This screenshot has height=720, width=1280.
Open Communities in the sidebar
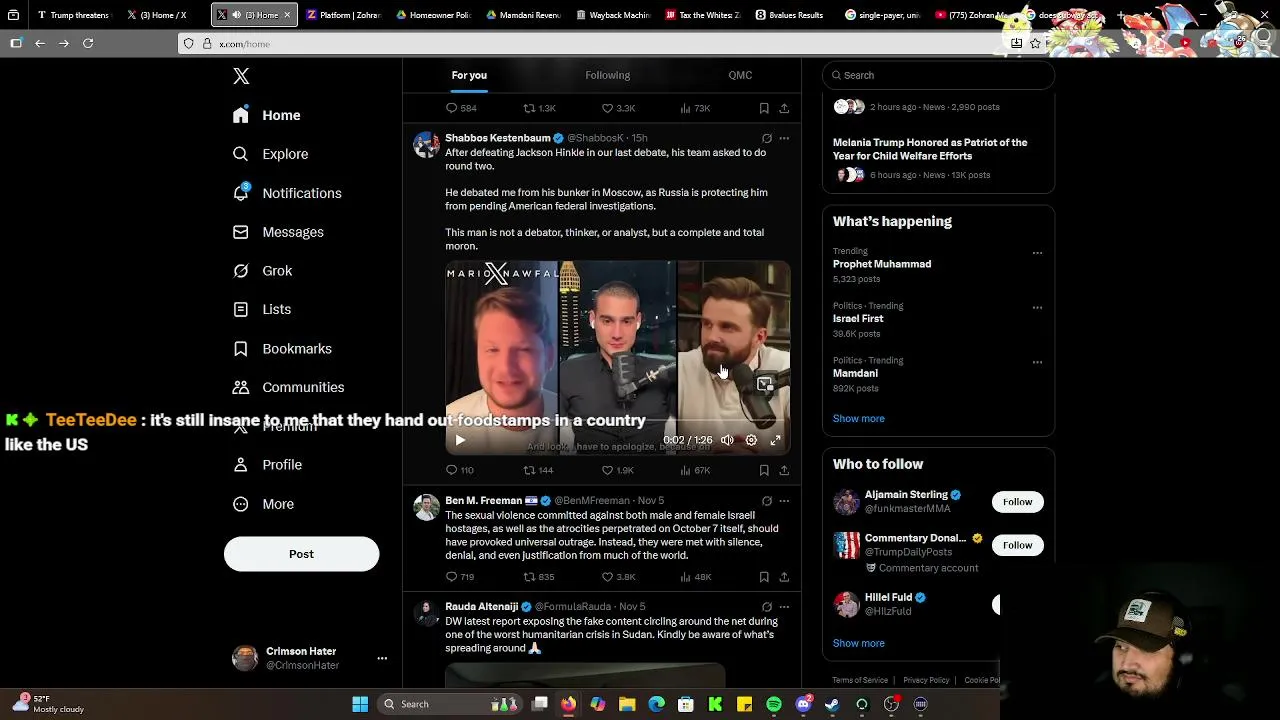pyautogui.click(x=288, y=387)
